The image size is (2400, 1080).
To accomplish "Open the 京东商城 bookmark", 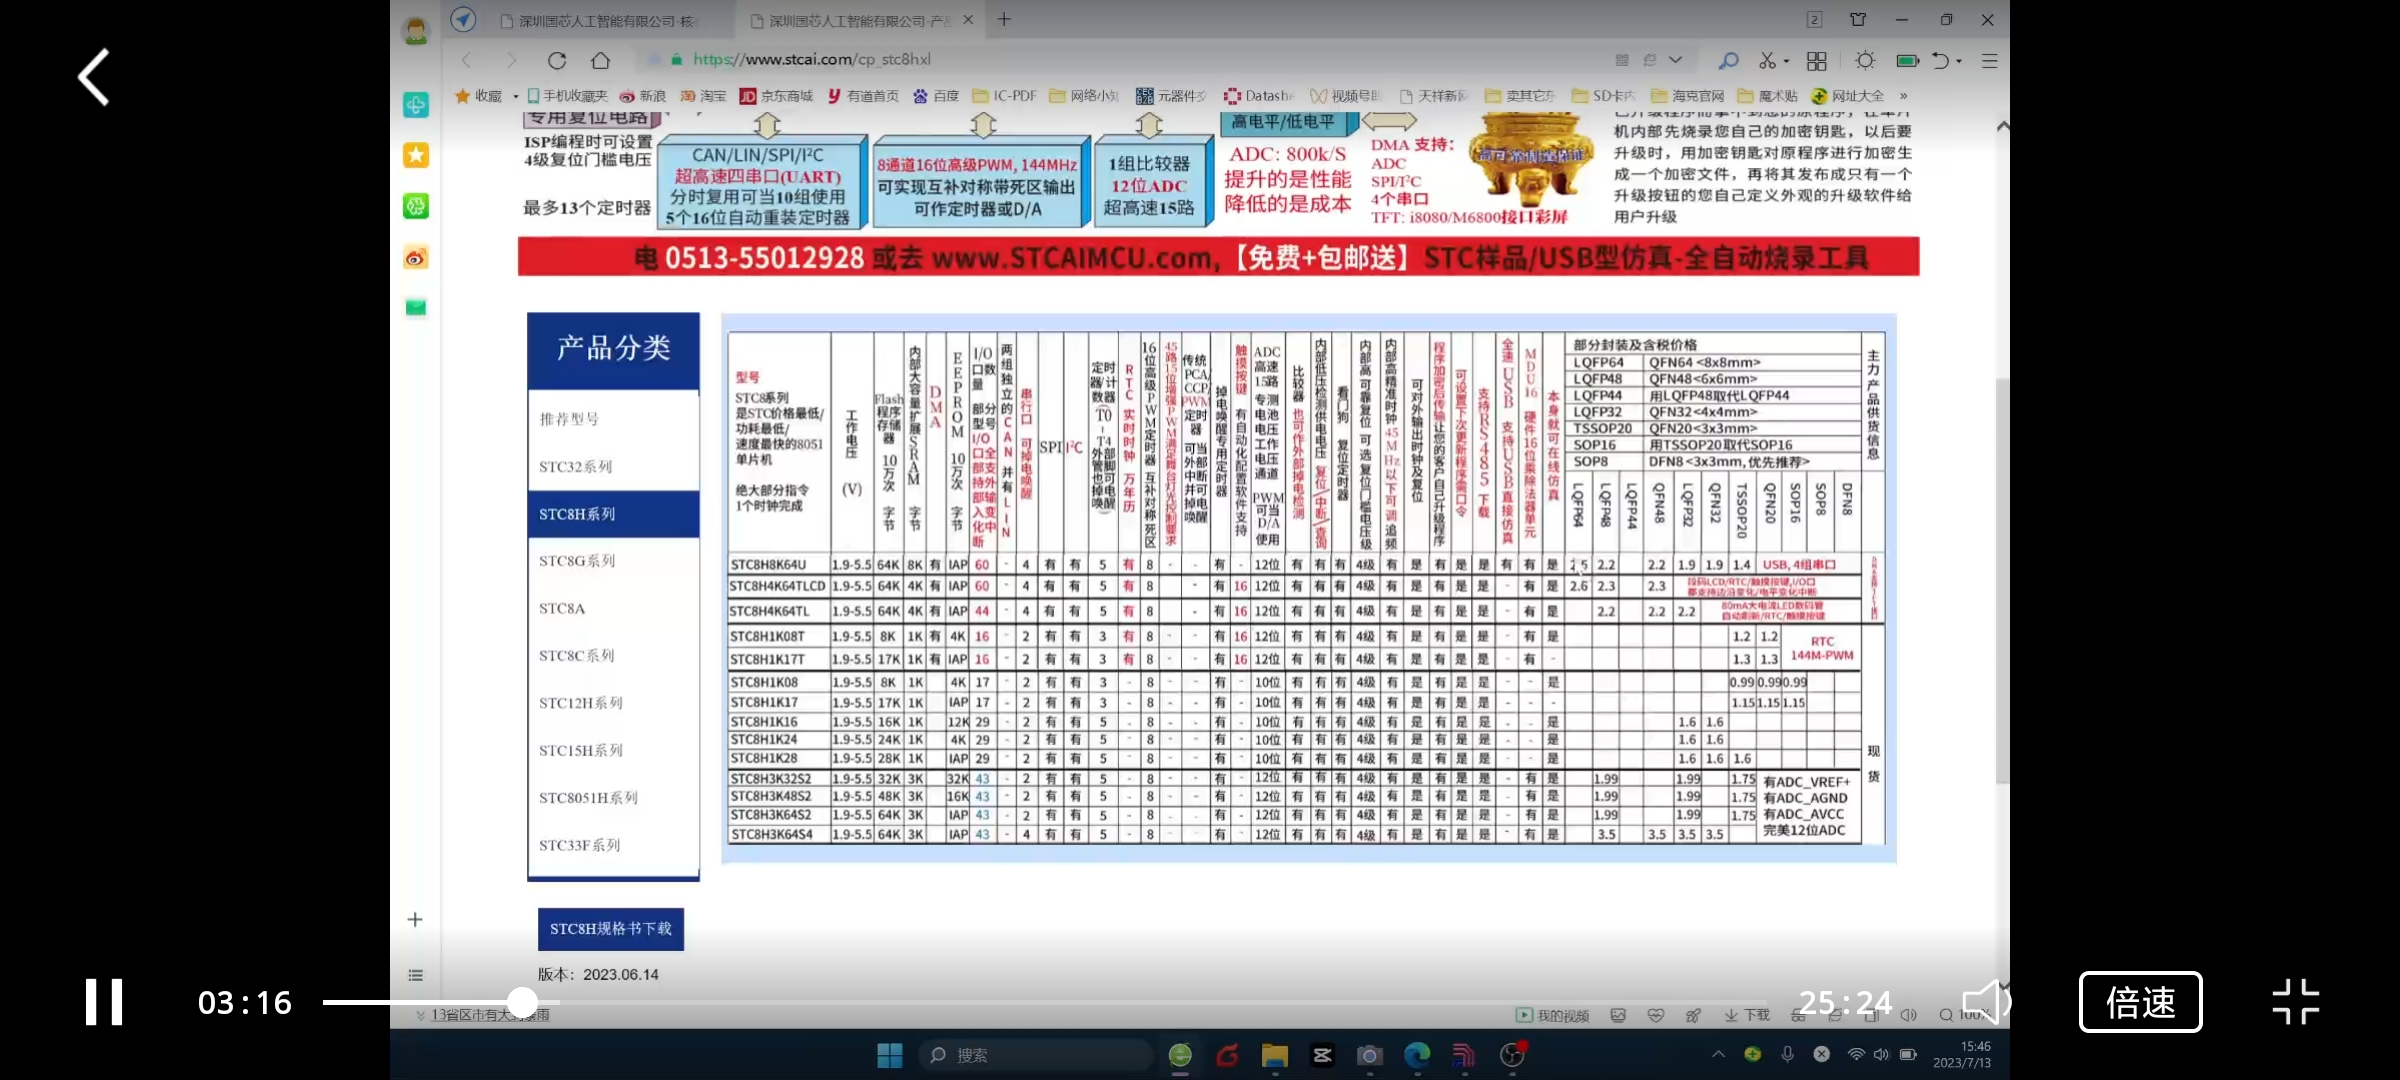I will [777, 96].
